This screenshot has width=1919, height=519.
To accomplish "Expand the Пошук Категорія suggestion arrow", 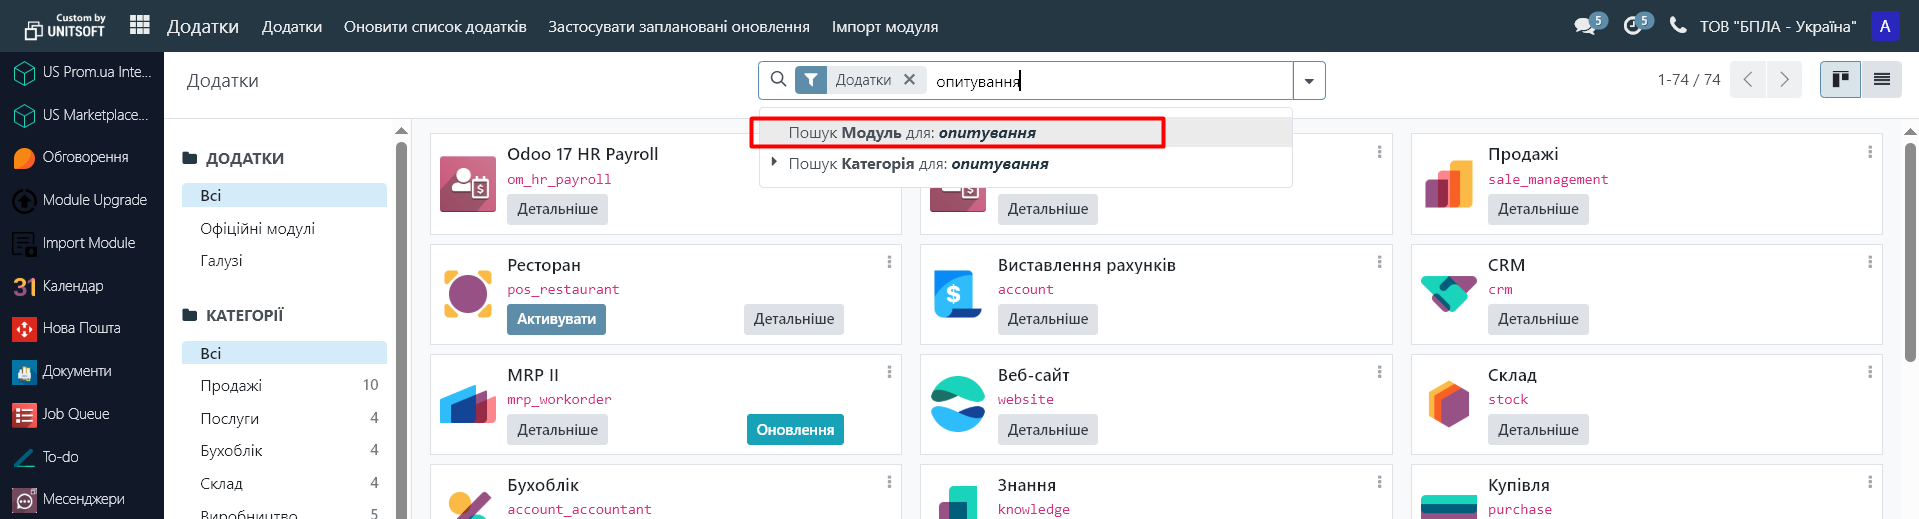I will (x=774, y=162).
